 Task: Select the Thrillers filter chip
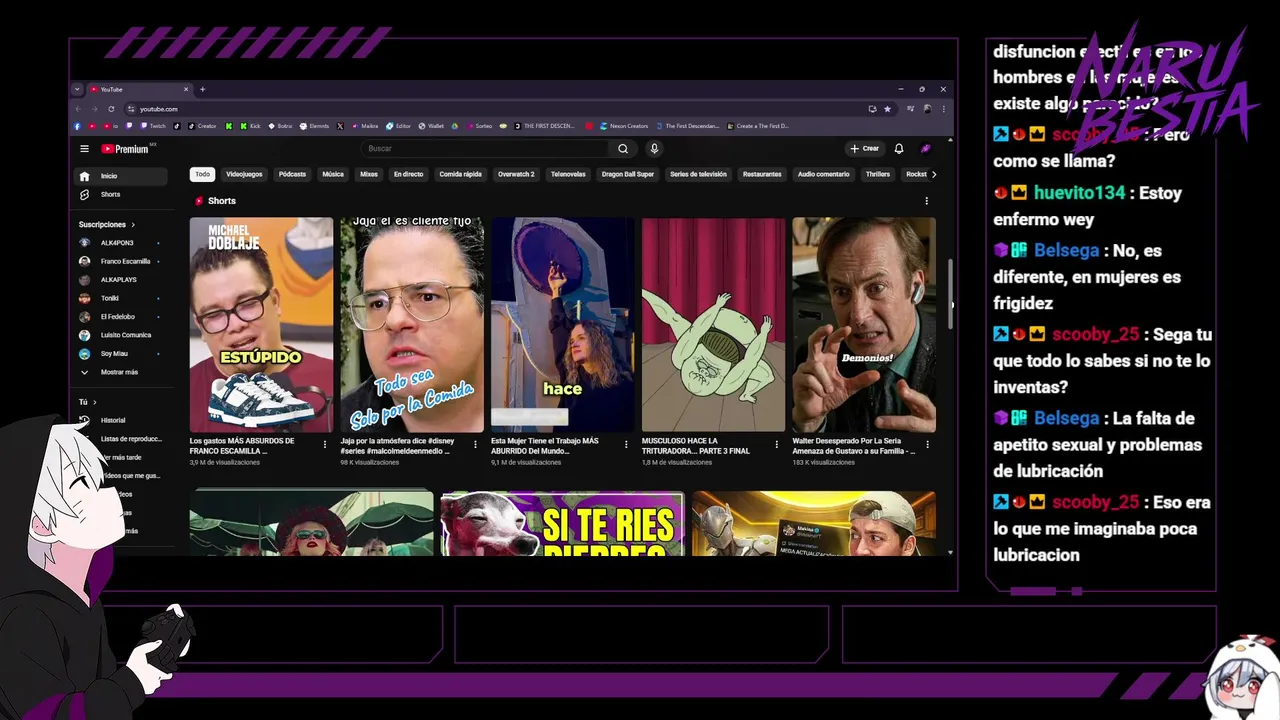coord(878,174)
